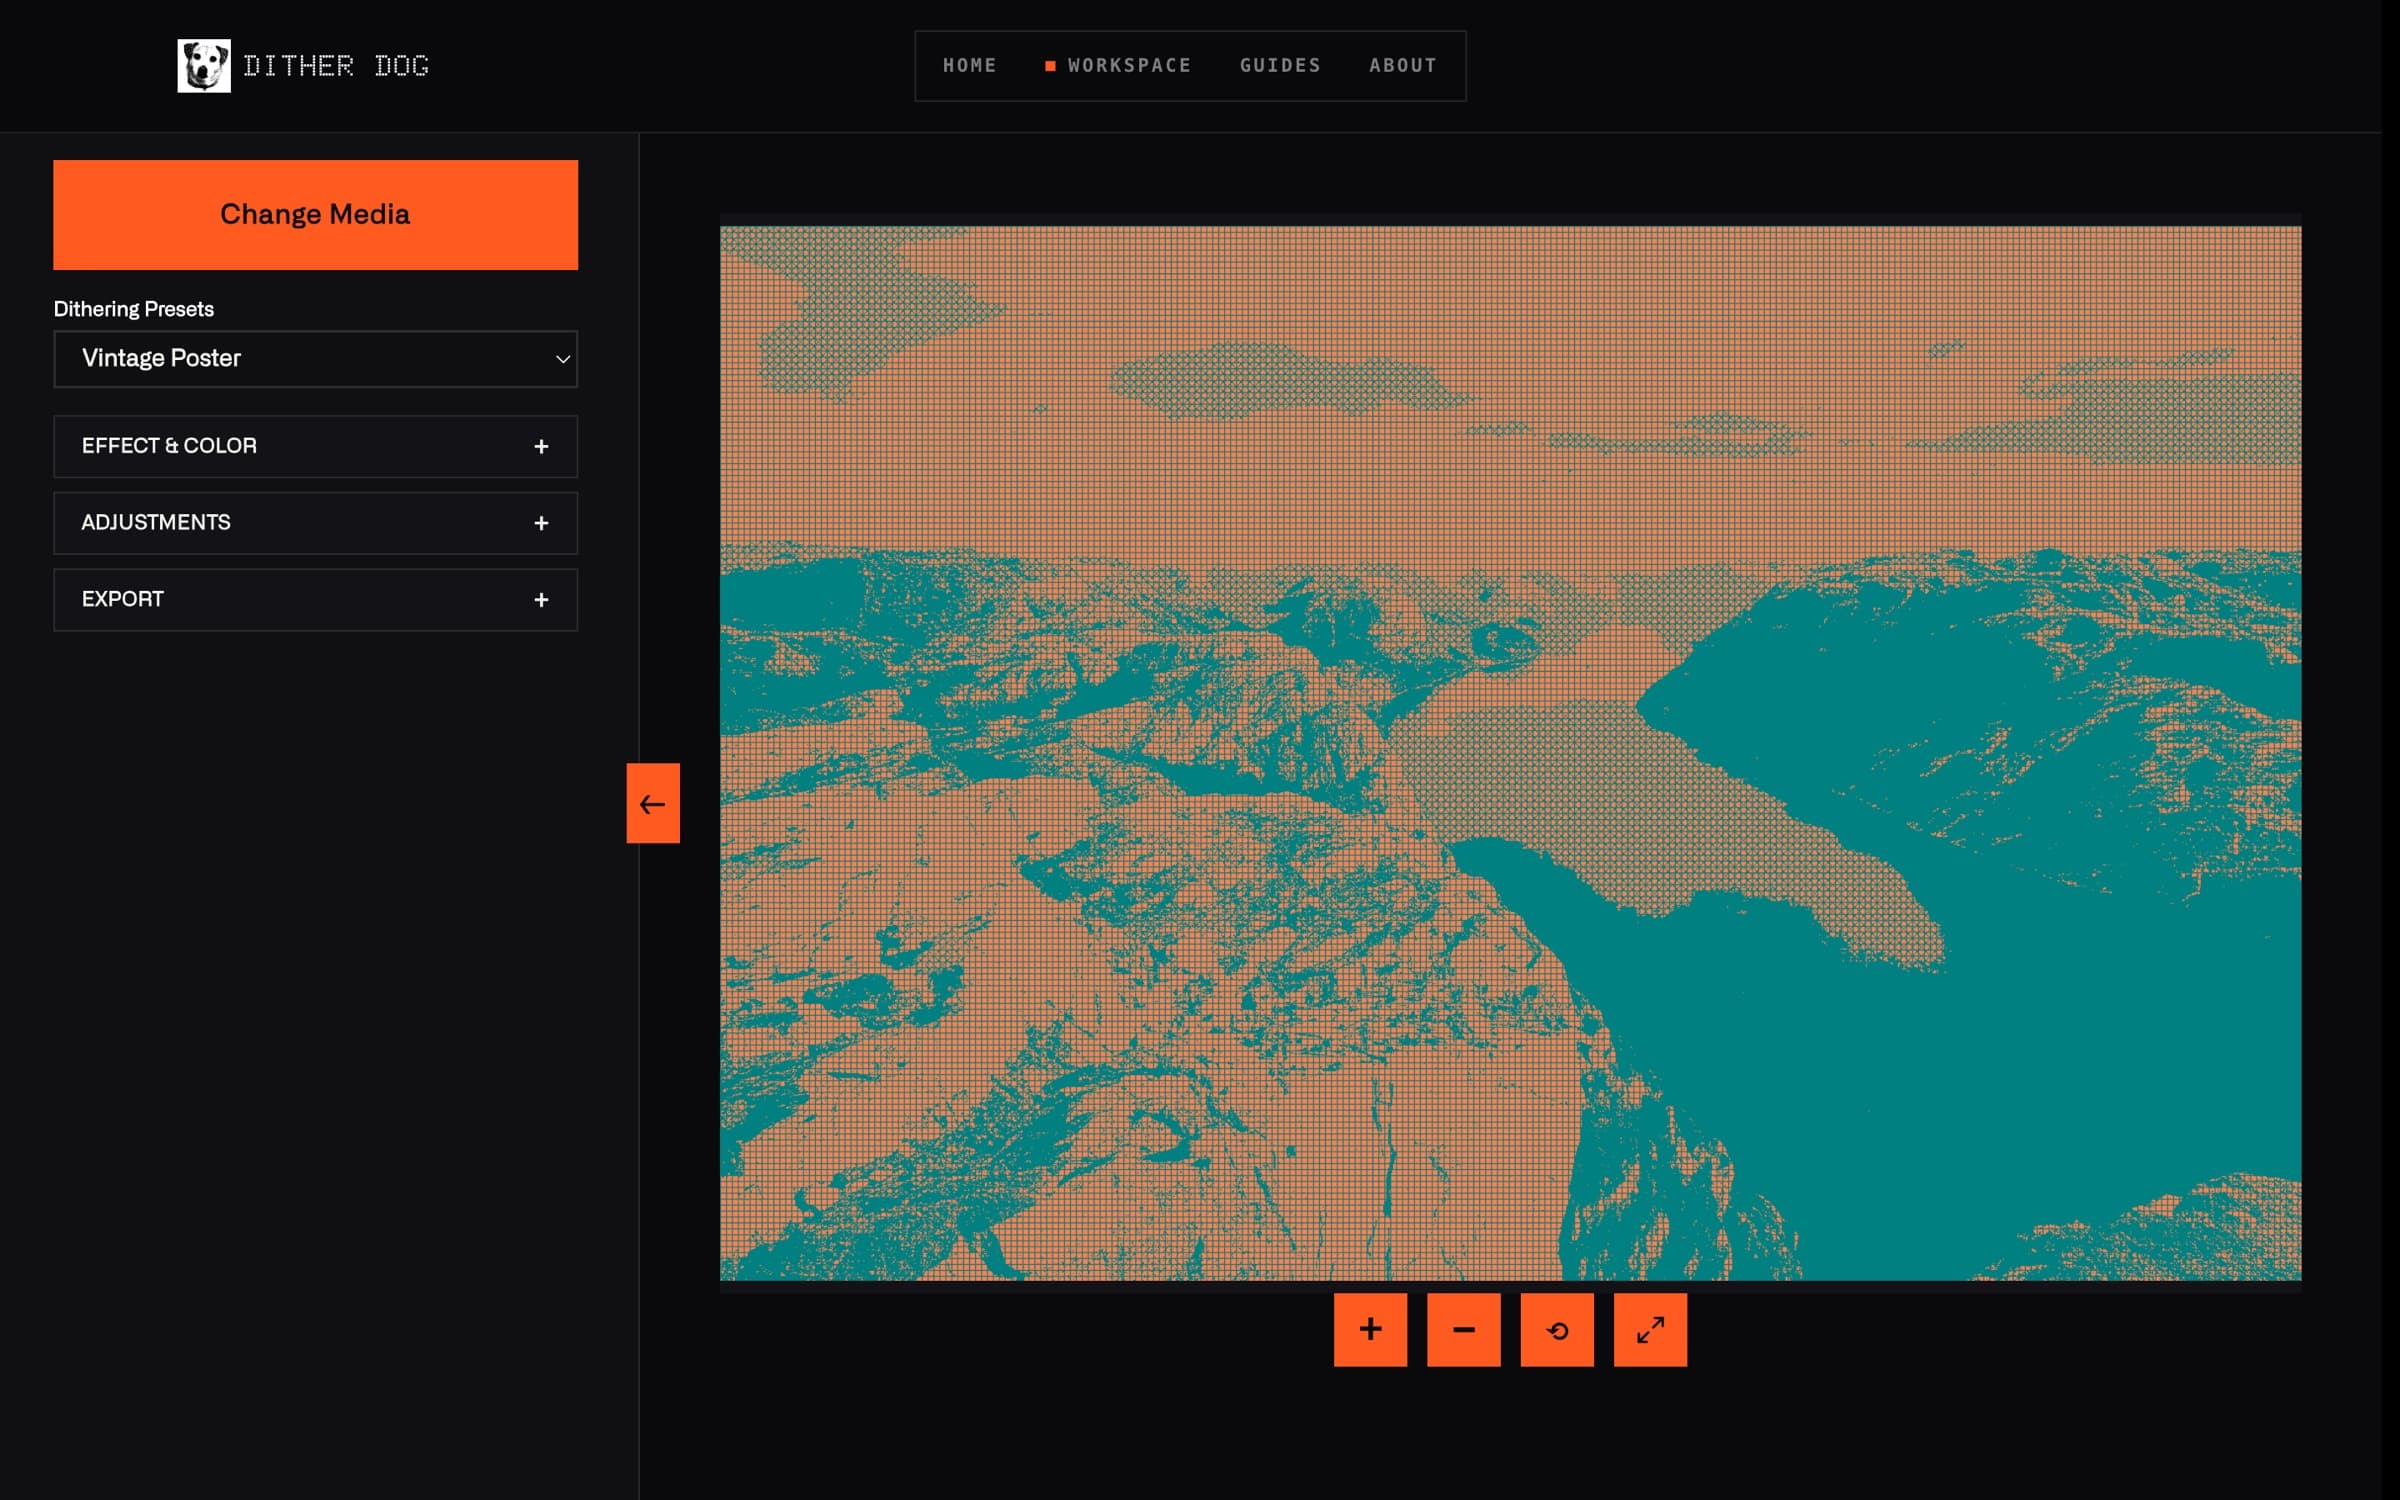Expand the Export section
The height and width of the screenshot is (1500, 2400).
315,600
